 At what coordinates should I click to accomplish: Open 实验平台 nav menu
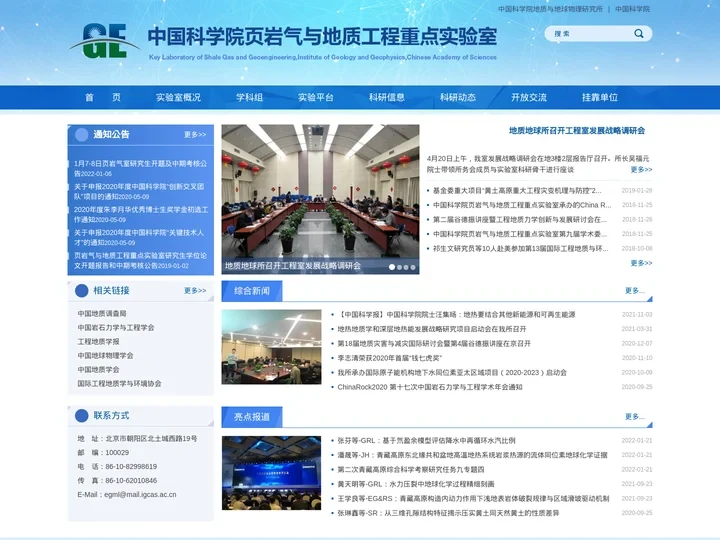[315, 97]
